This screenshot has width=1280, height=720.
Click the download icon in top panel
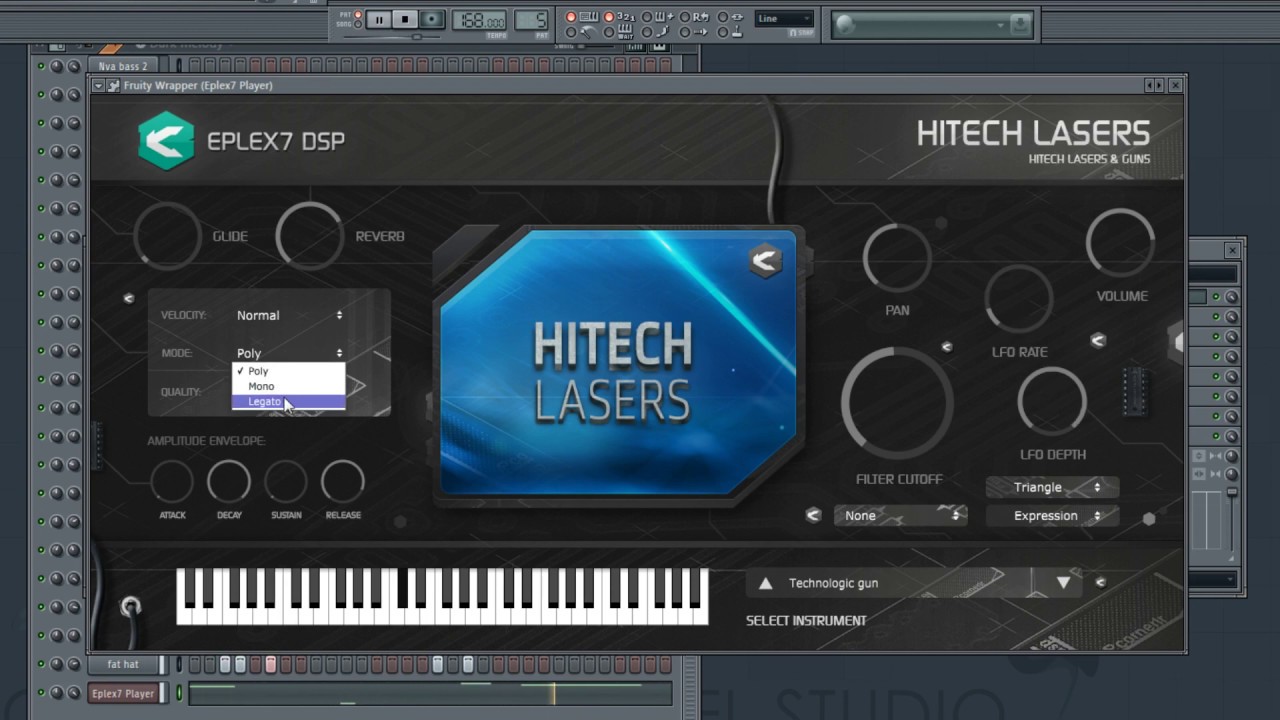[x=1020, y=24]
